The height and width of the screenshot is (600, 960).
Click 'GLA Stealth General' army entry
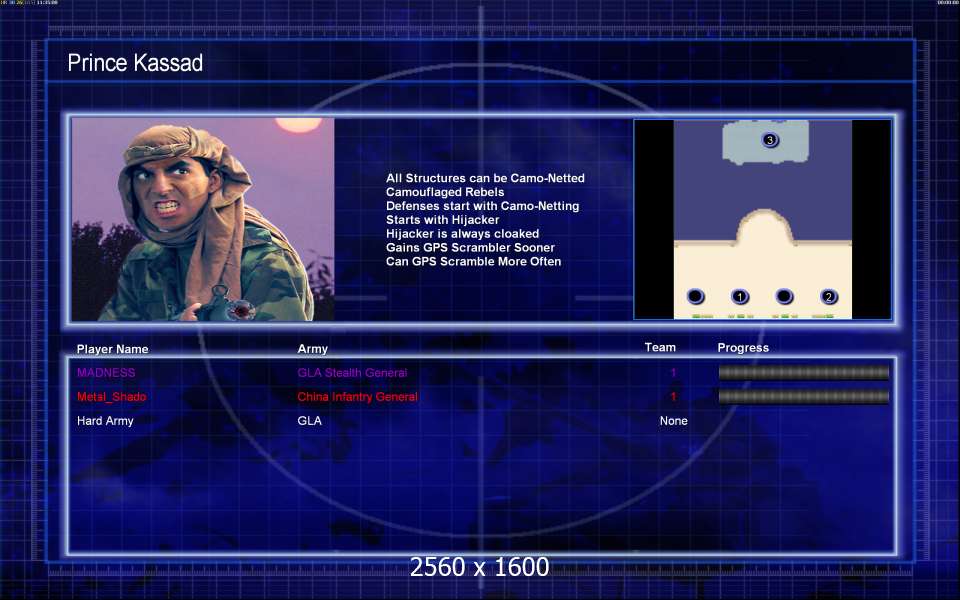point(352,372)
